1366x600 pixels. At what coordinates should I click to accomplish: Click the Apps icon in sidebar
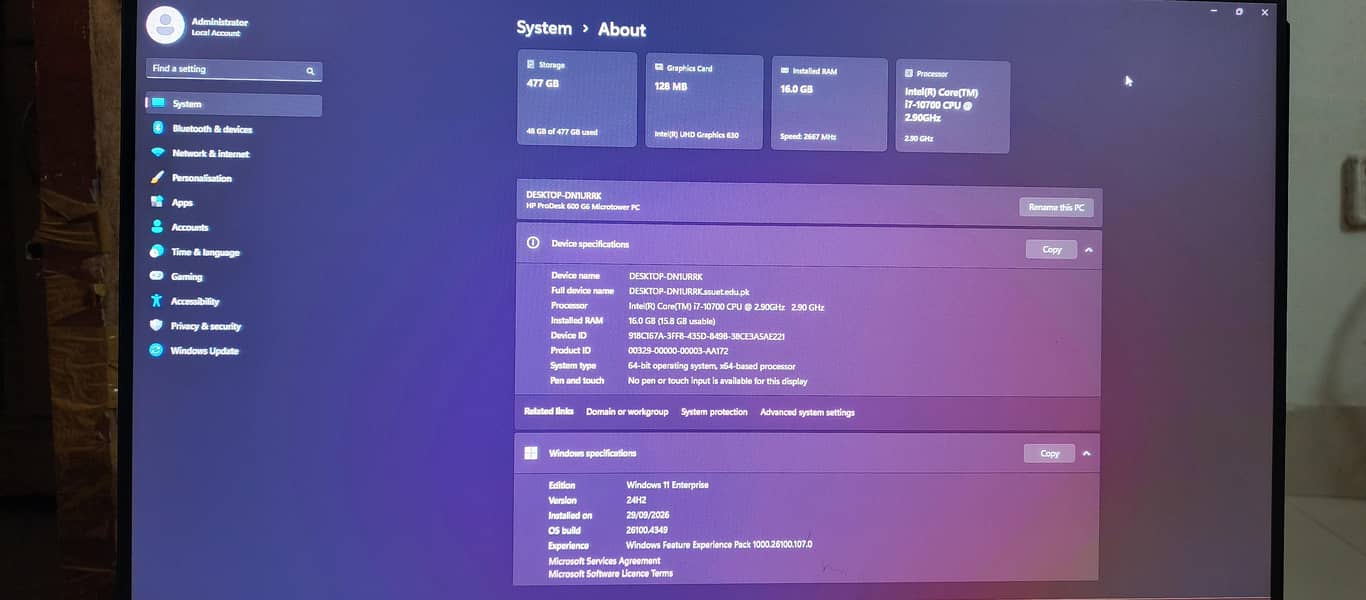(157, 201)
